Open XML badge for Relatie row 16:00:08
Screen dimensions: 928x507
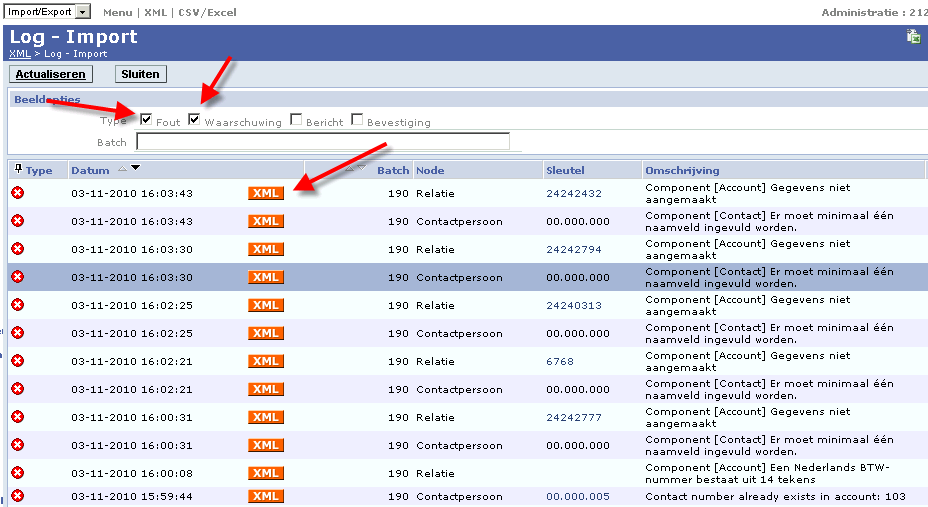pyautogui.click(x=266, y=473)
